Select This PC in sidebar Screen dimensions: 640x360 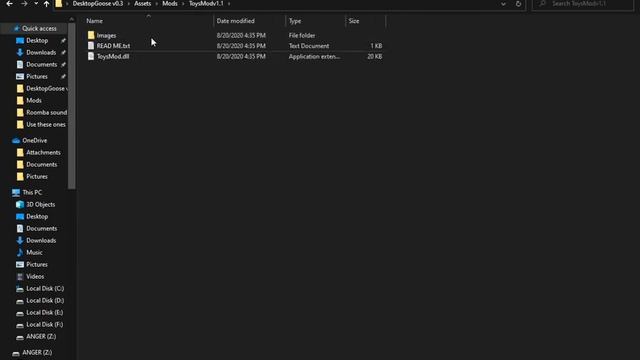pos(32,192)
